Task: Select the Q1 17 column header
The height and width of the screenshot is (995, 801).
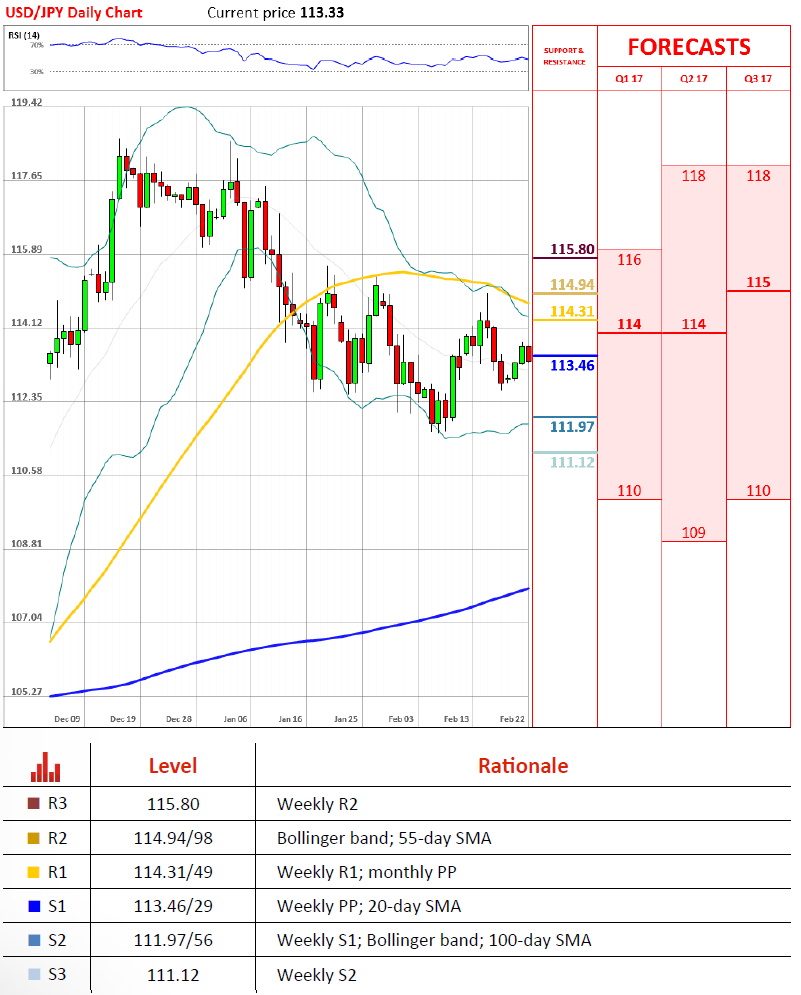Action: (x=629, y=79)
